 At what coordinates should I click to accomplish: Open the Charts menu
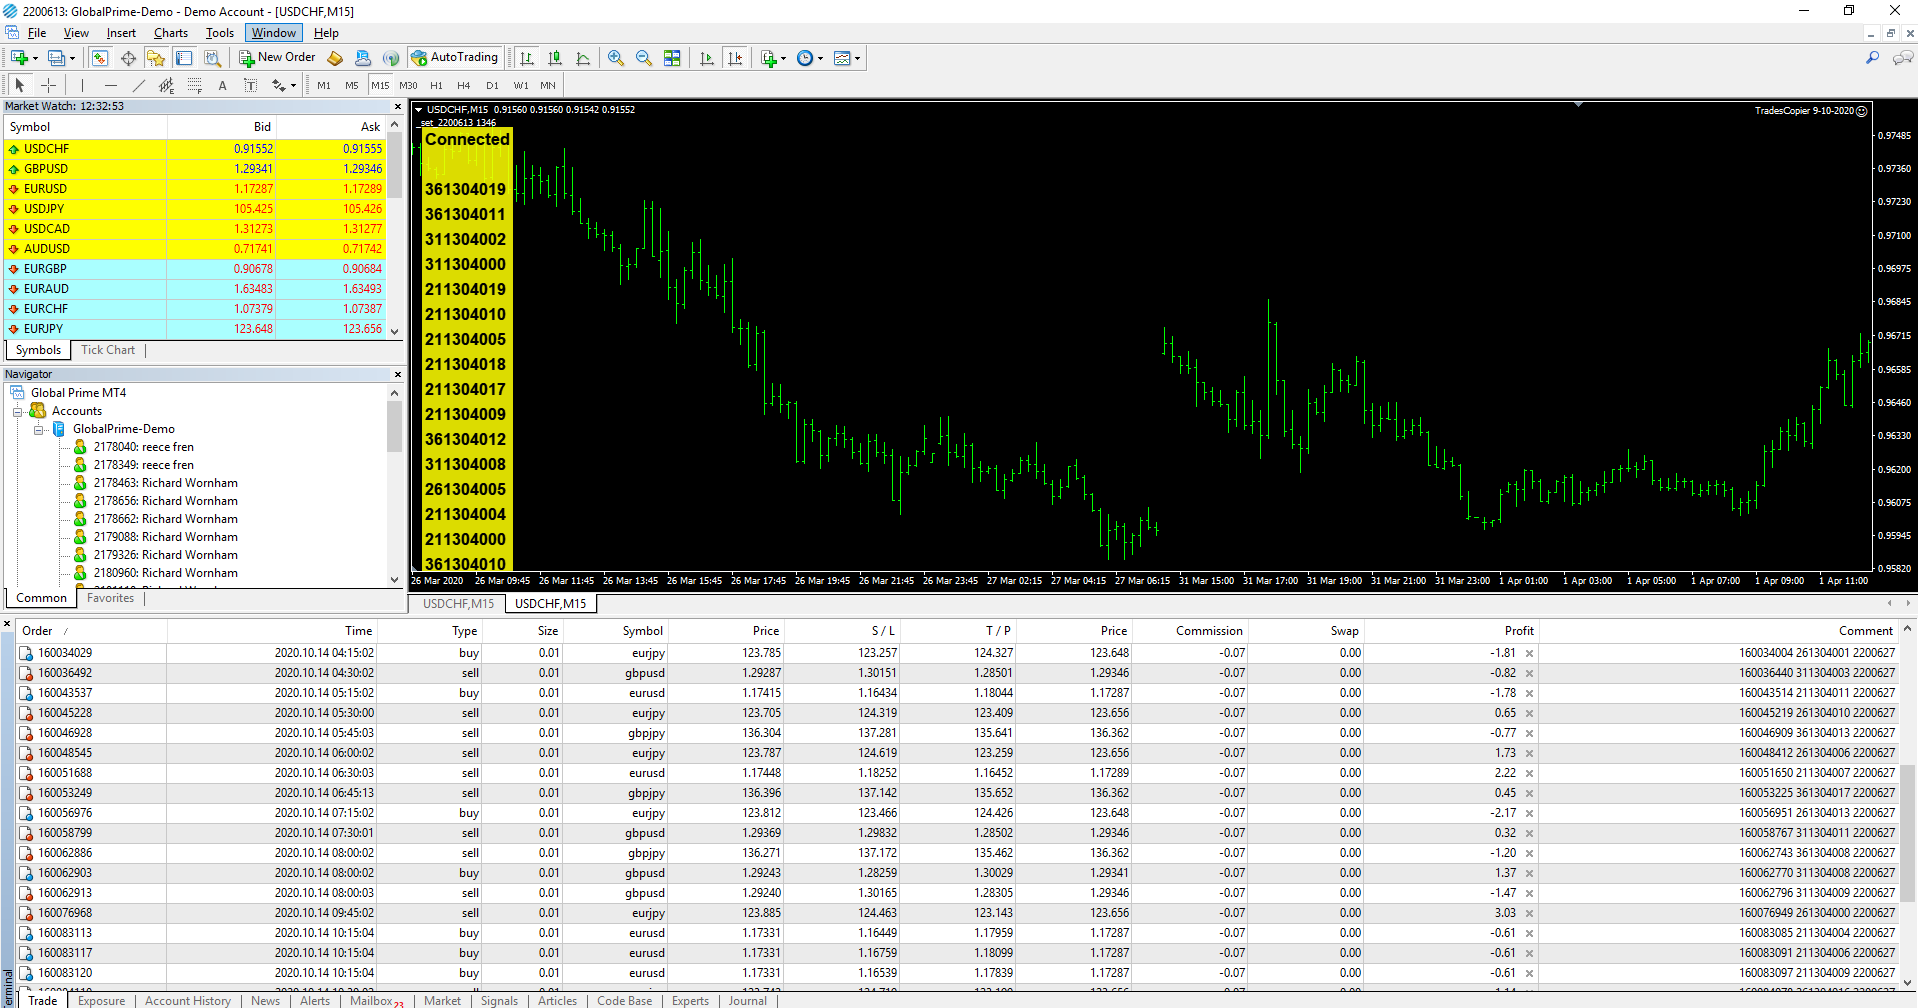[171, 33]
